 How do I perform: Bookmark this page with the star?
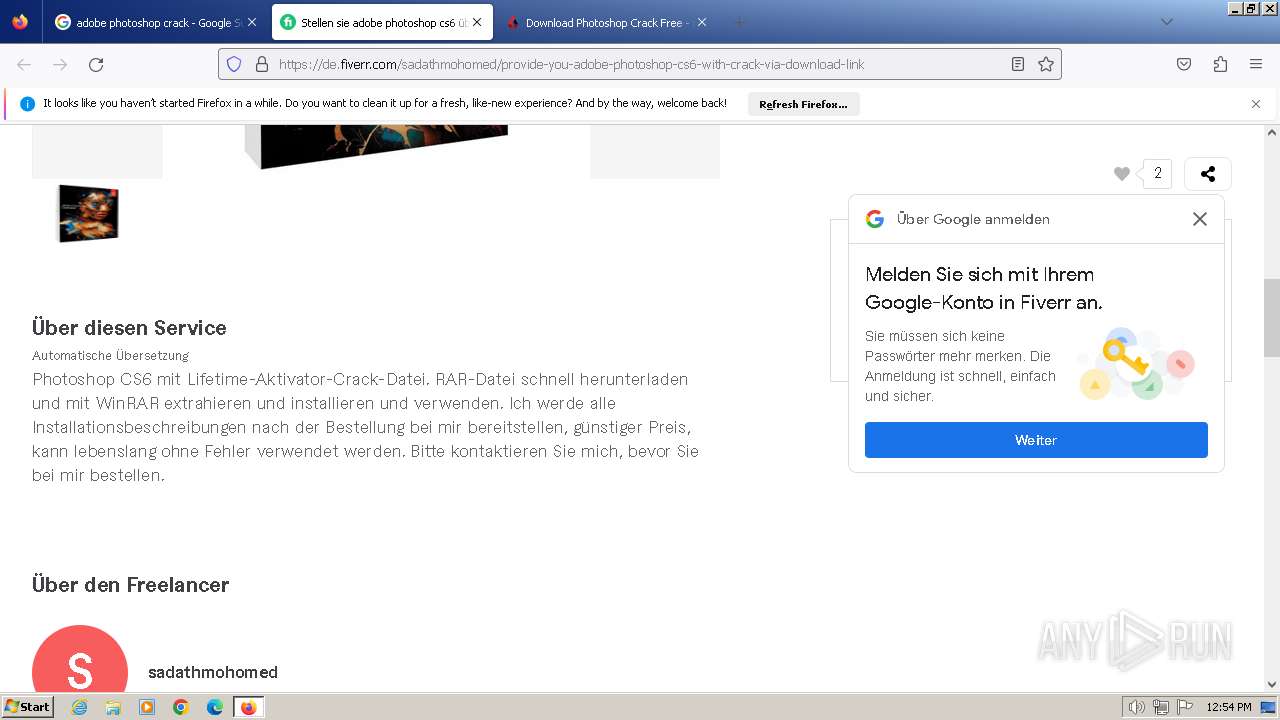point(1046,64)
